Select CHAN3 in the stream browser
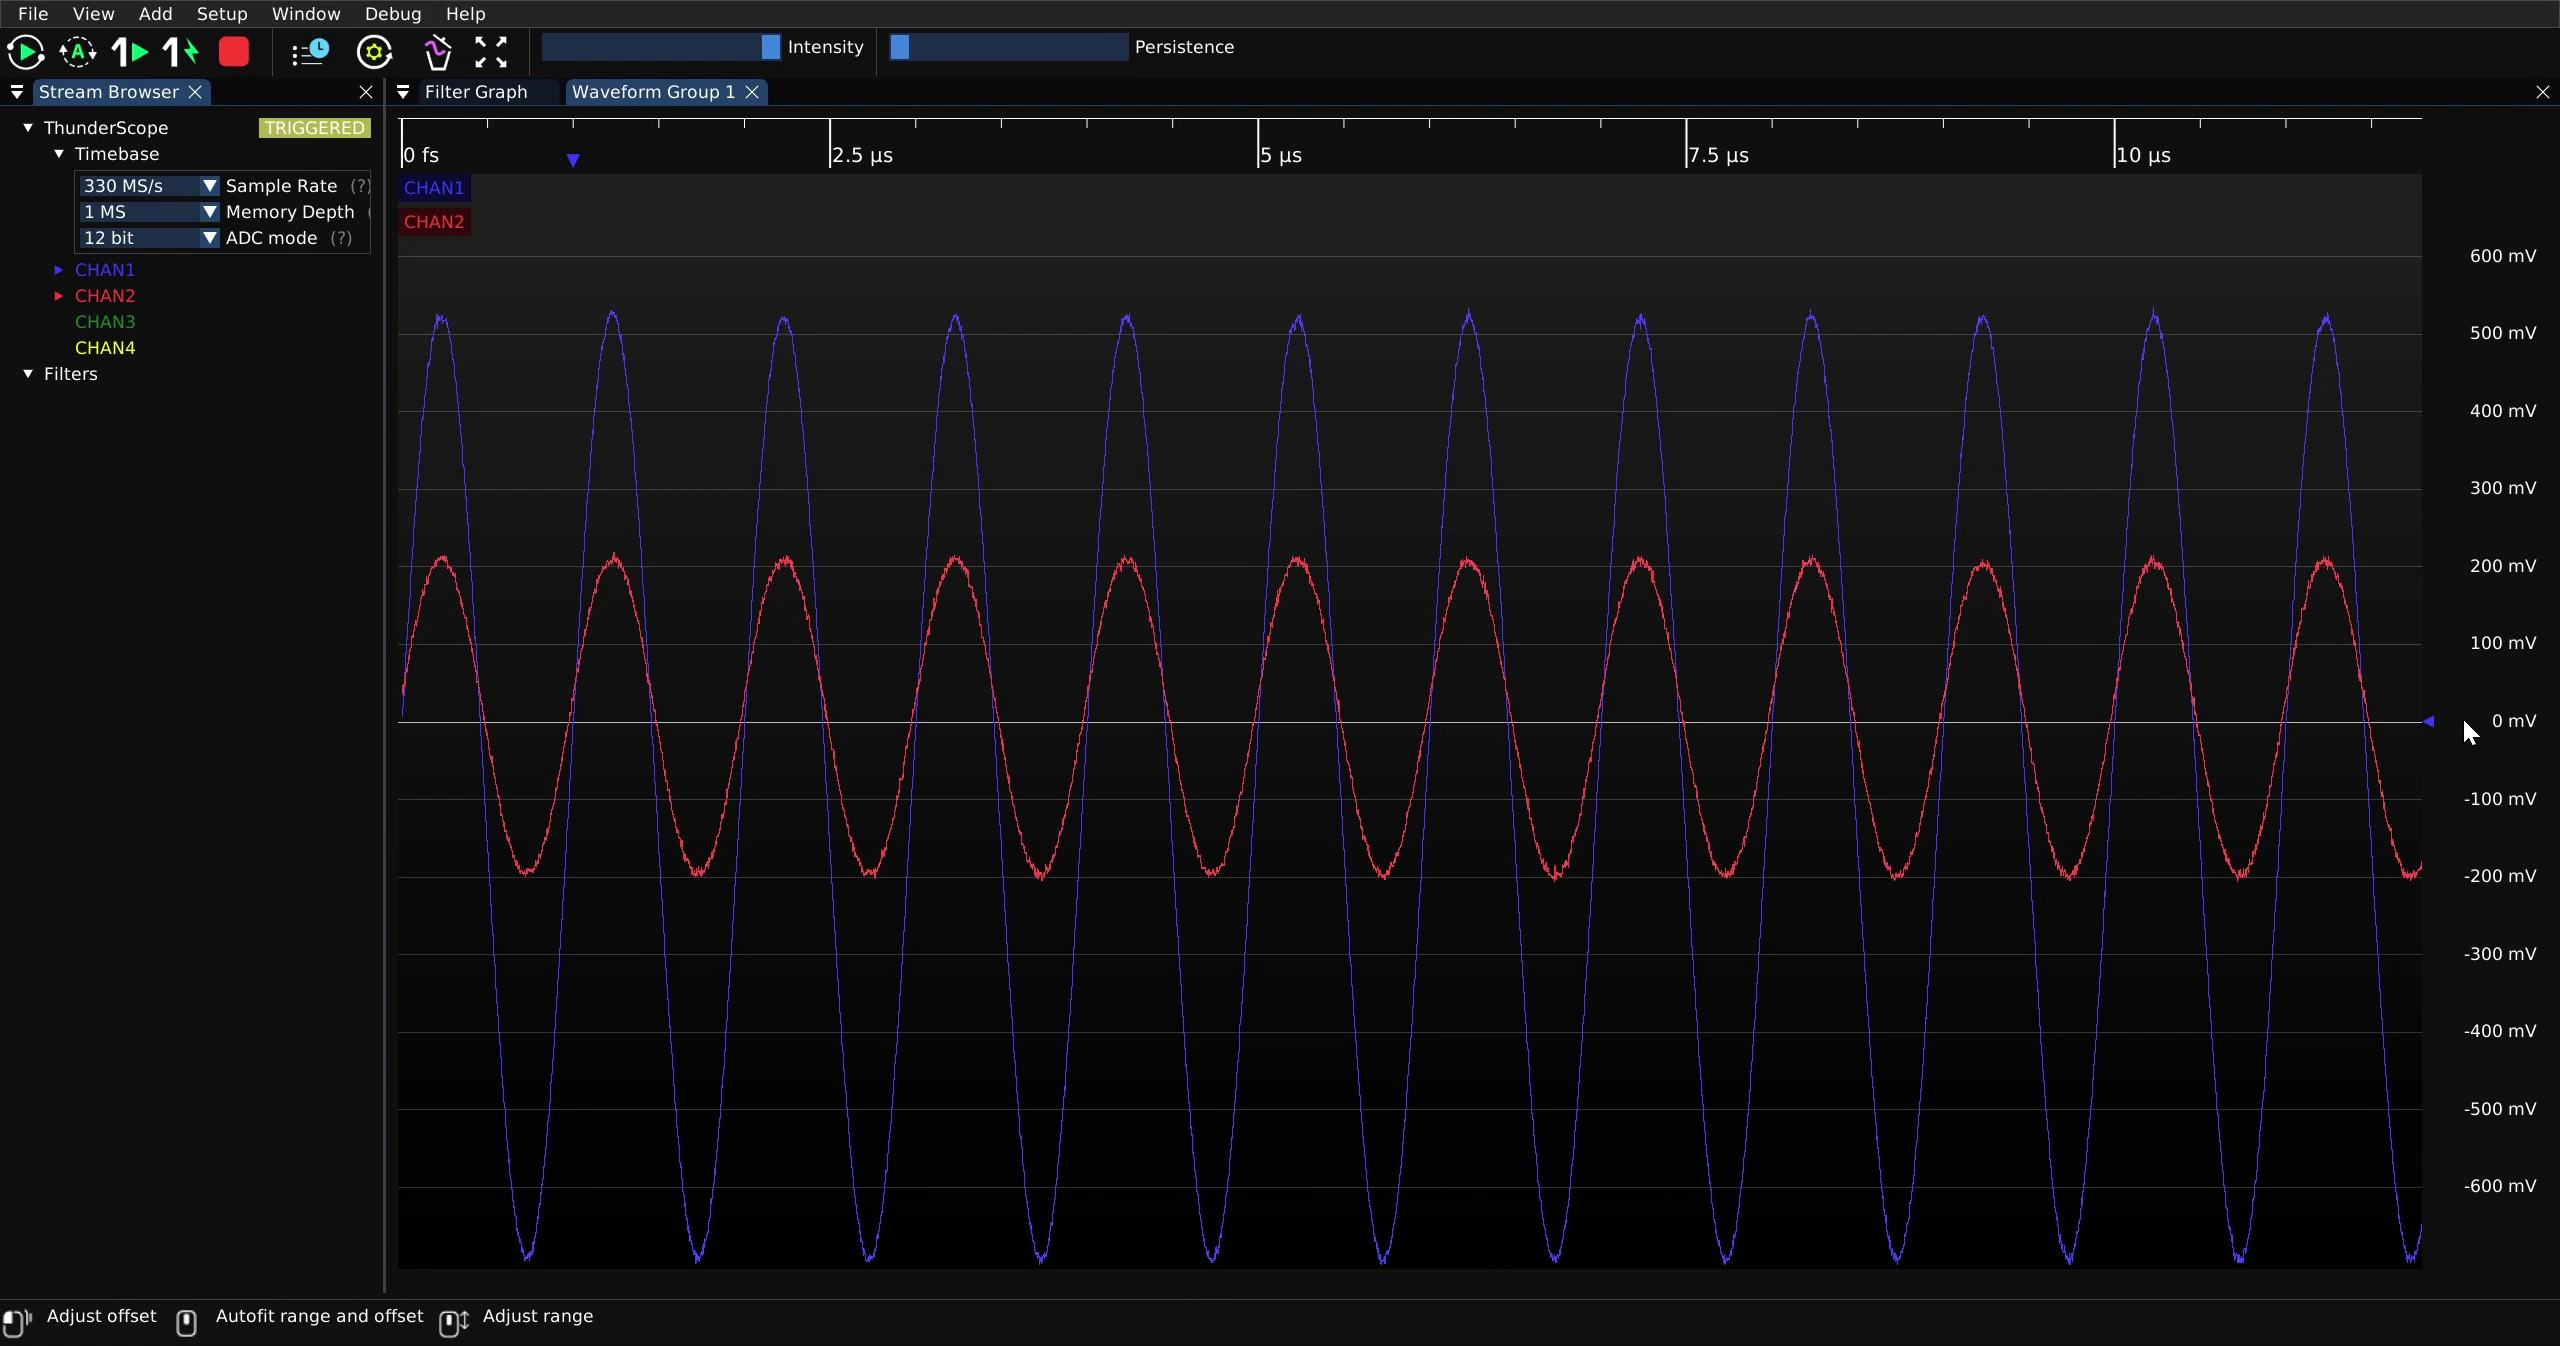Screen dimensions: 2560x1346 click(105, 322)
